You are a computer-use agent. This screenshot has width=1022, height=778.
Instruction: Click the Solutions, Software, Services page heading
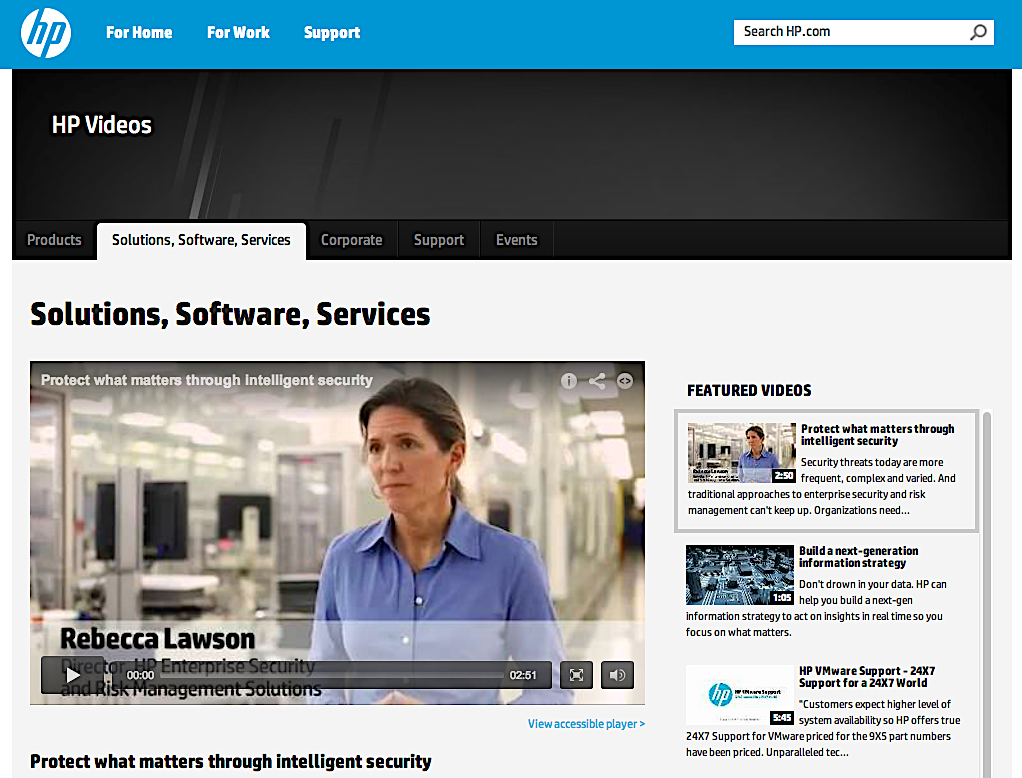(230, 315)
